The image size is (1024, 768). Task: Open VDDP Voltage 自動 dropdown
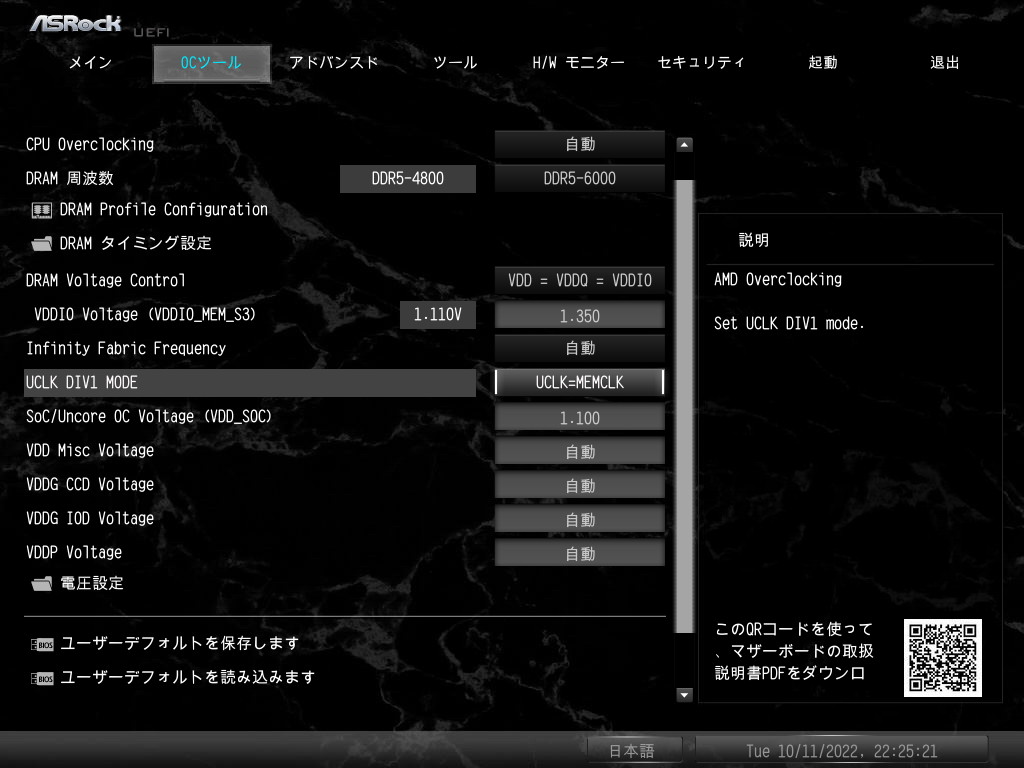coord(580,553)
